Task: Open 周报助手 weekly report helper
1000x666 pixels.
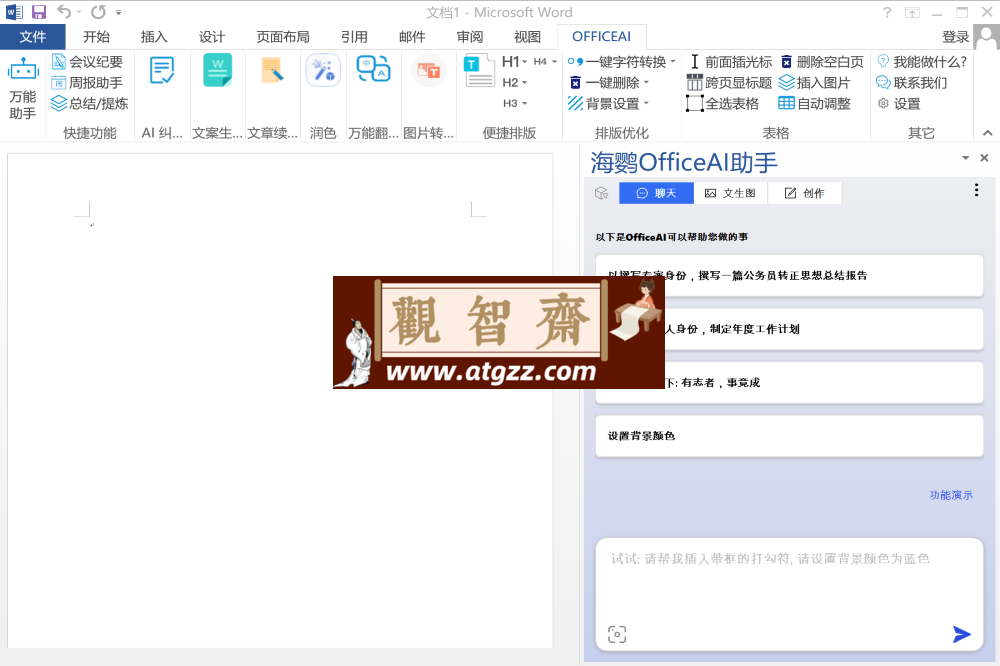Action: (87, 82)
